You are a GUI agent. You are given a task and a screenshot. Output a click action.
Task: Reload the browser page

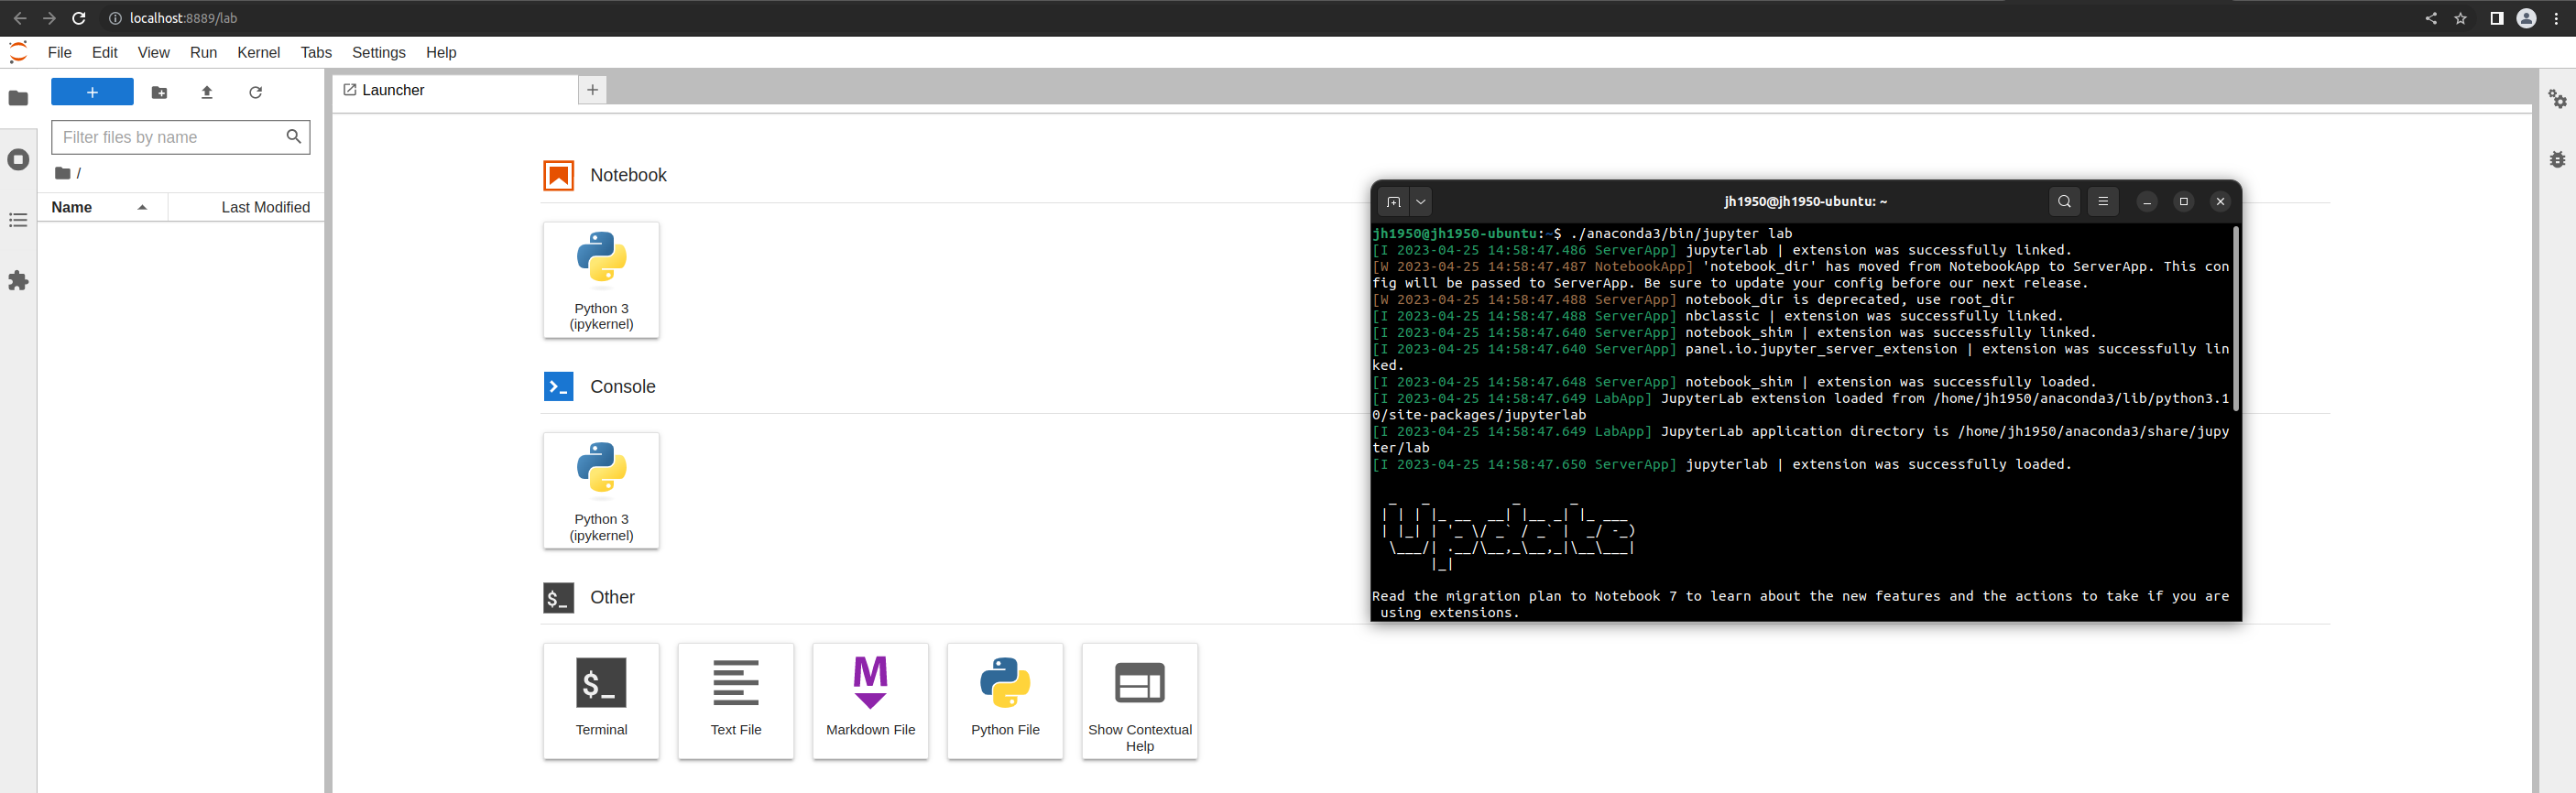point(79,18)
